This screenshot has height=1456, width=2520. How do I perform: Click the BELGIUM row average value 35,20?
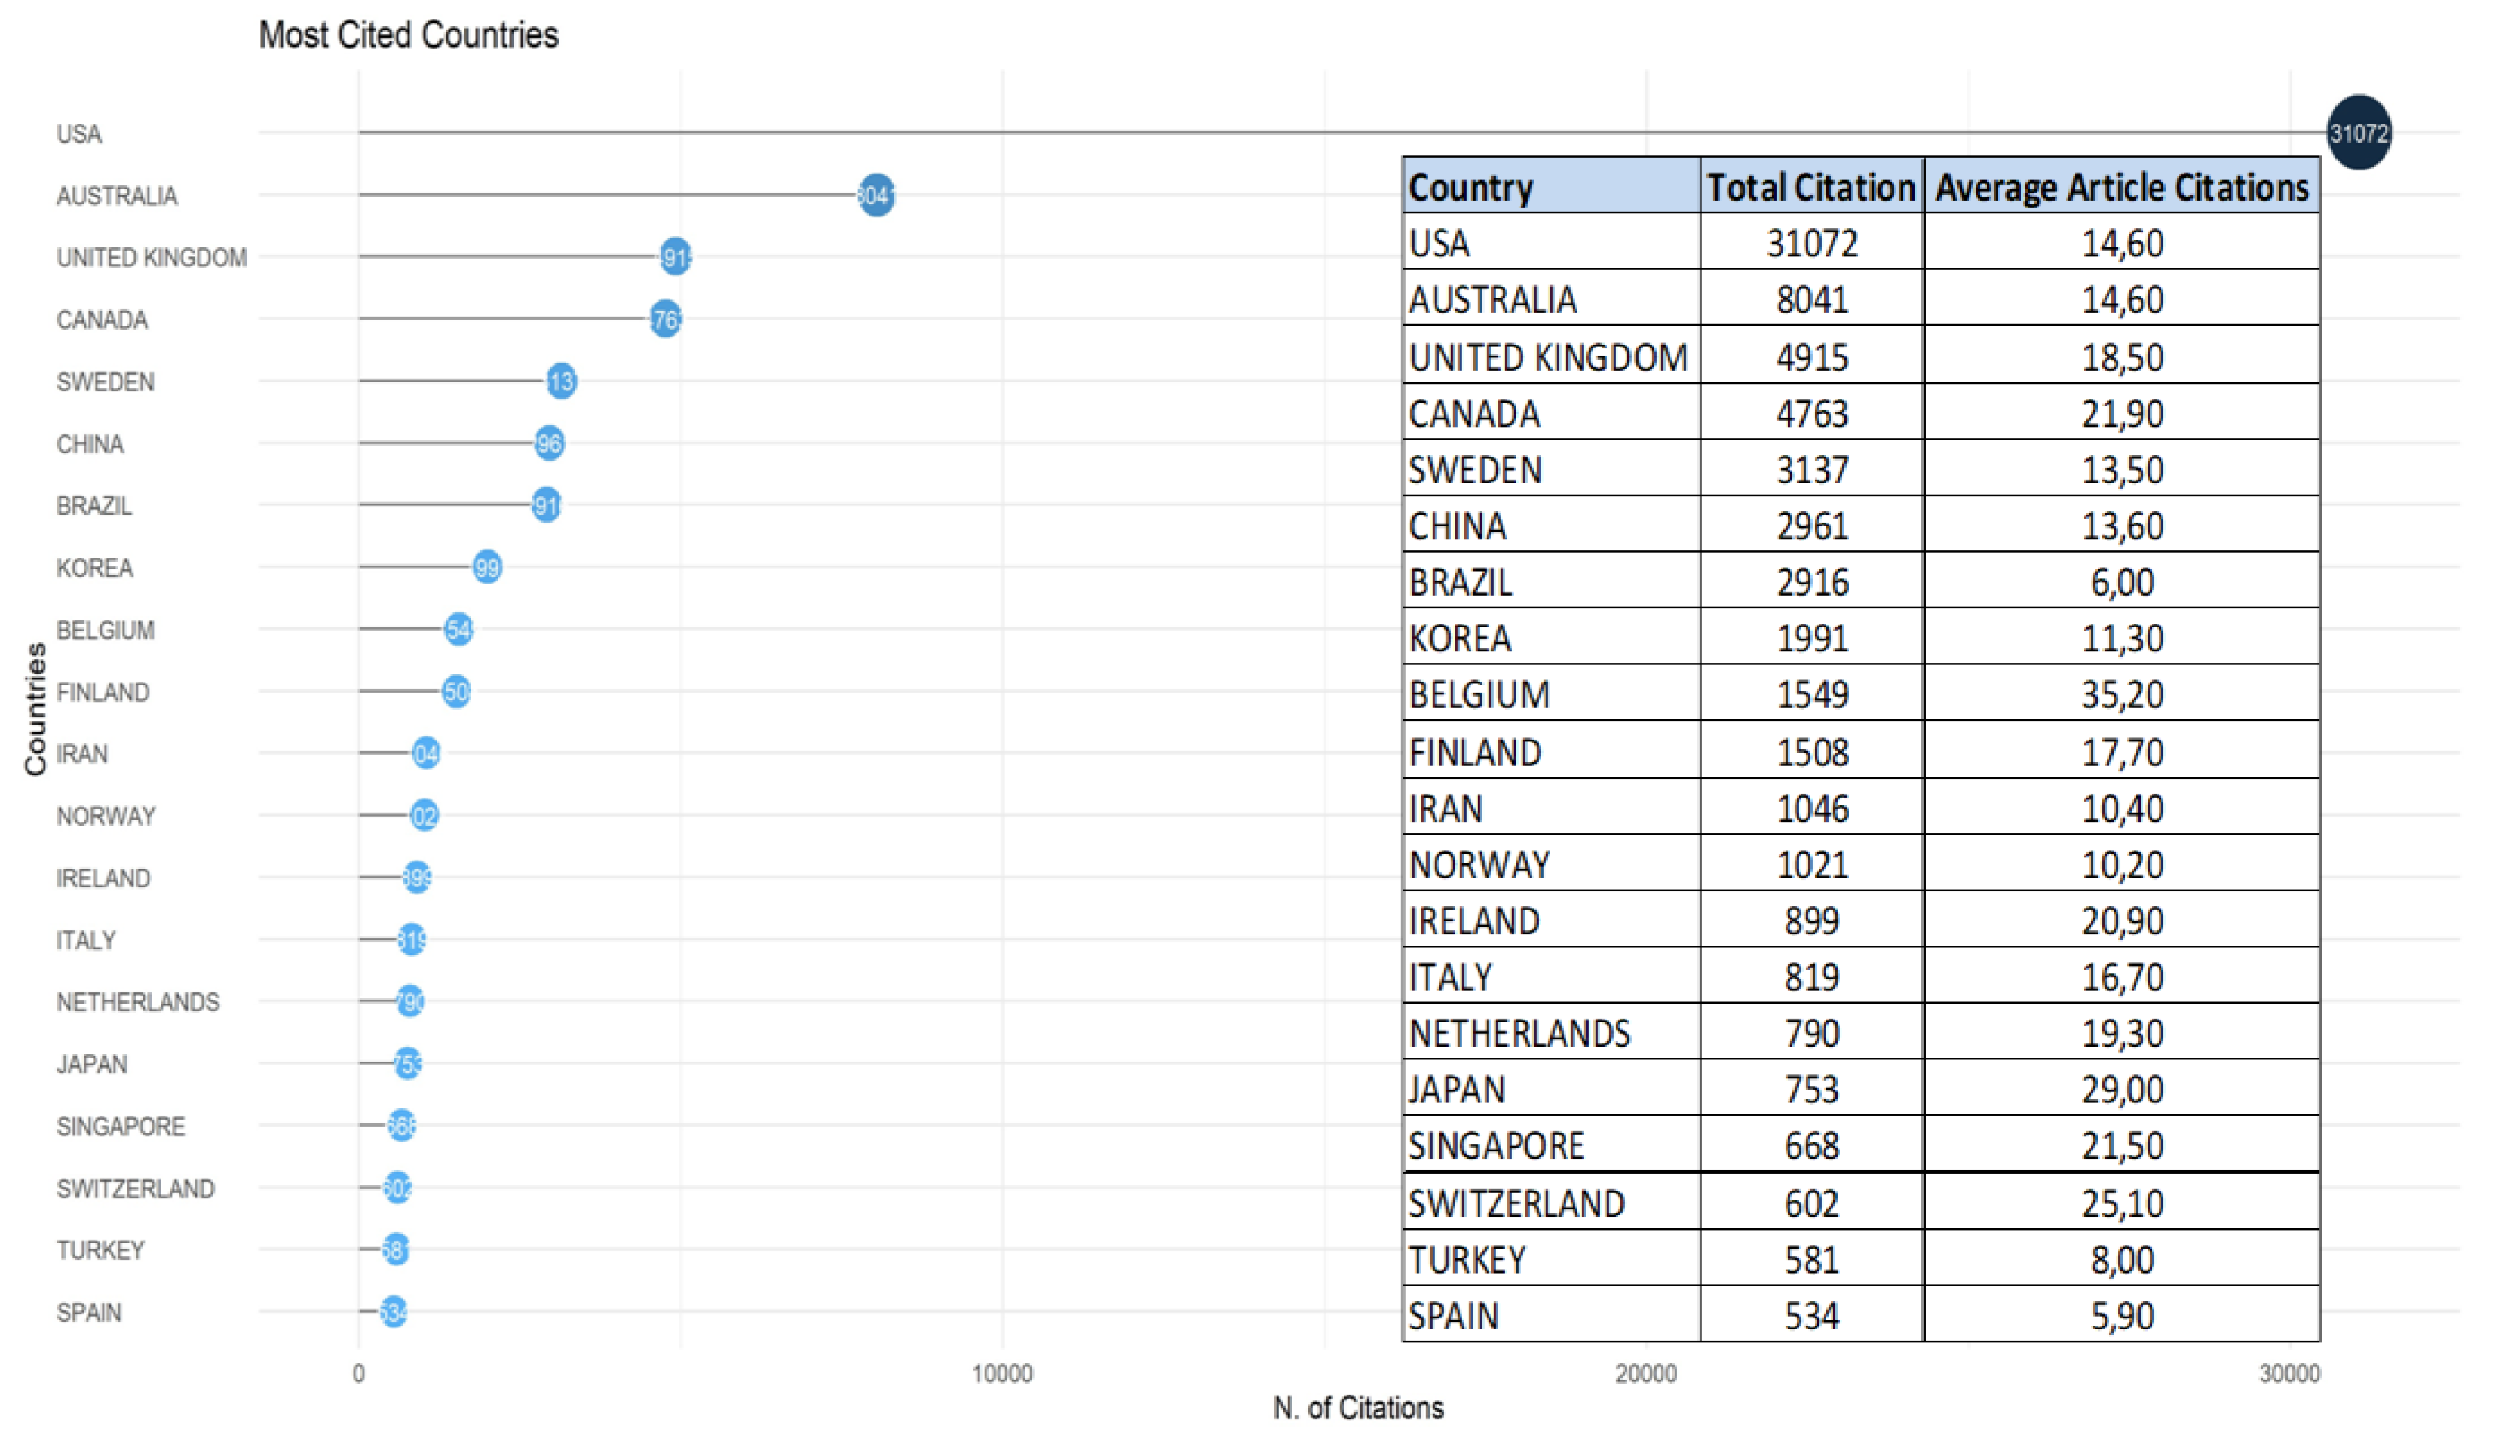tap(2121, 694)
